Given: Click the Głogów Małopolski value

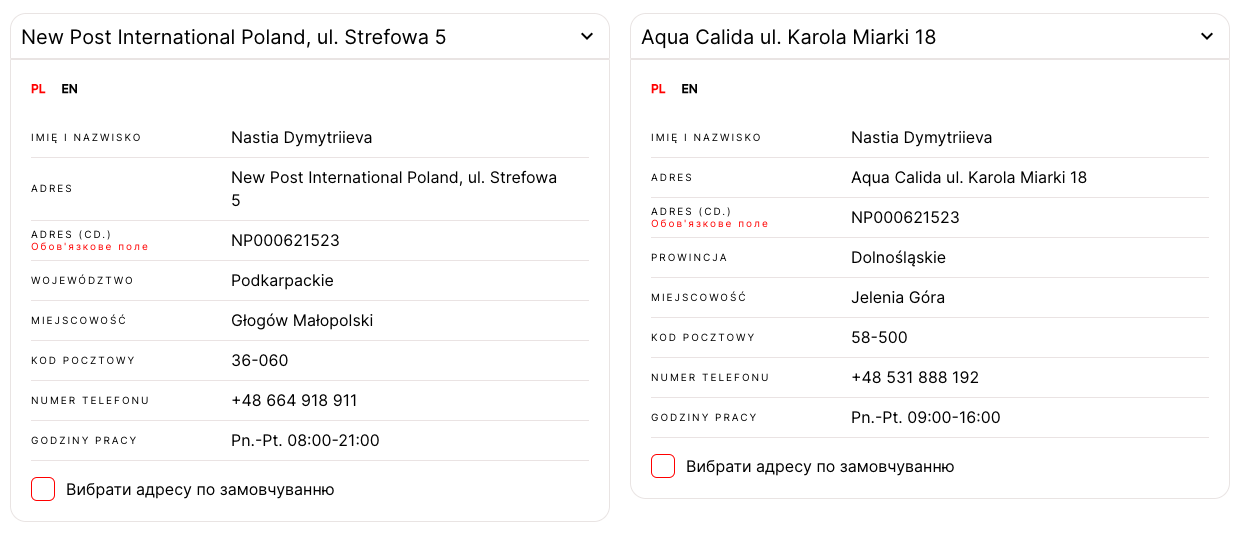Looking at the screenshot, I should point(302,321).
